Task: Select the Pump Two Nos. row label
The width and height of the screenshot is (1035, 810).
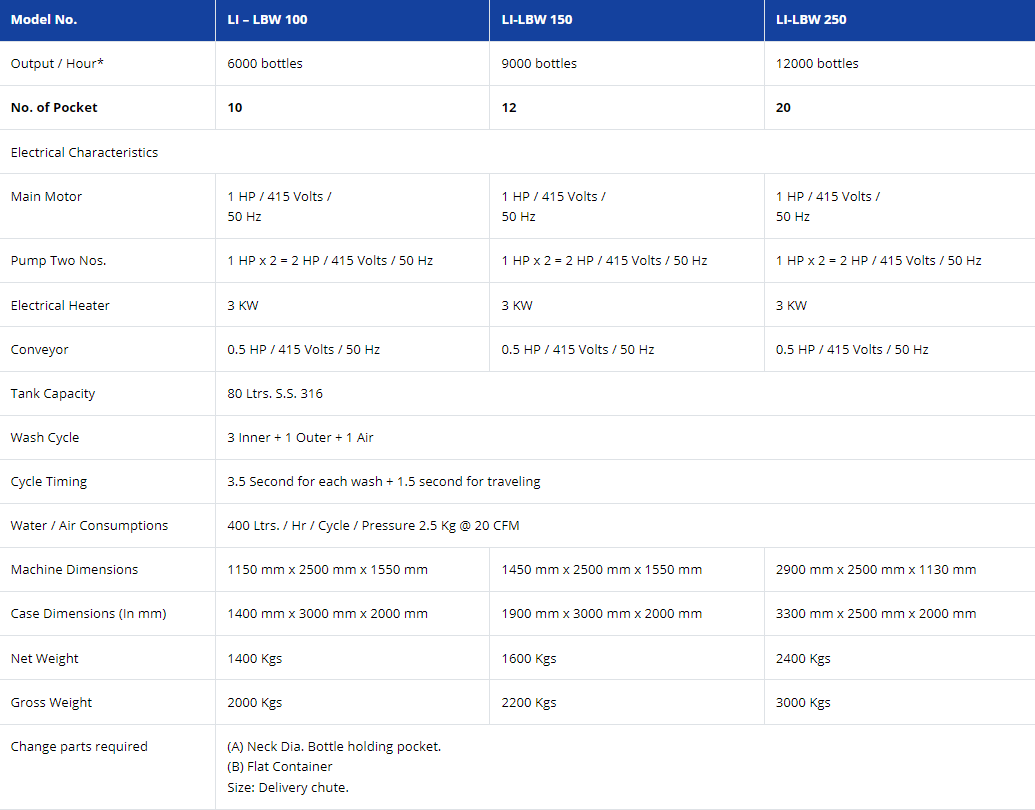Action: (58, 261)
